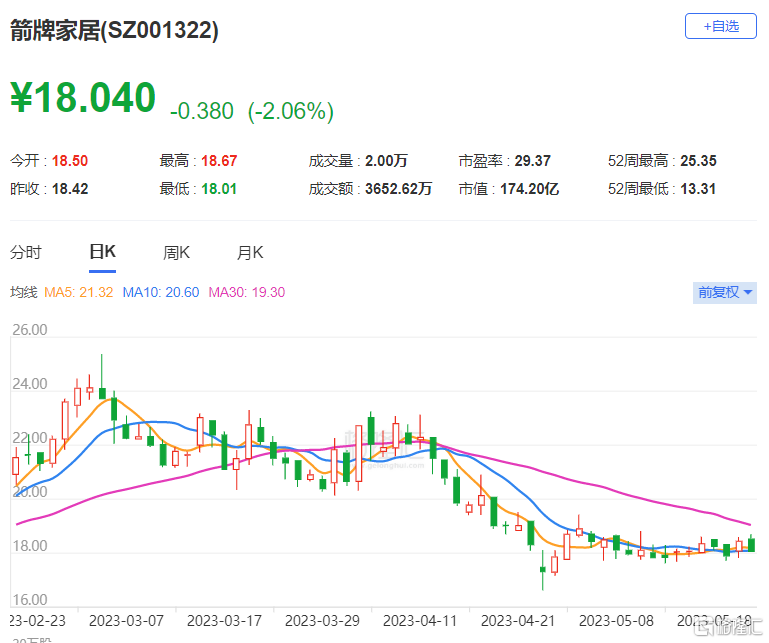Image resolution: width=769 pixels, height=643 pixels.
Task: Click the 18.00 price axis label
Action: tap(30, 546)
